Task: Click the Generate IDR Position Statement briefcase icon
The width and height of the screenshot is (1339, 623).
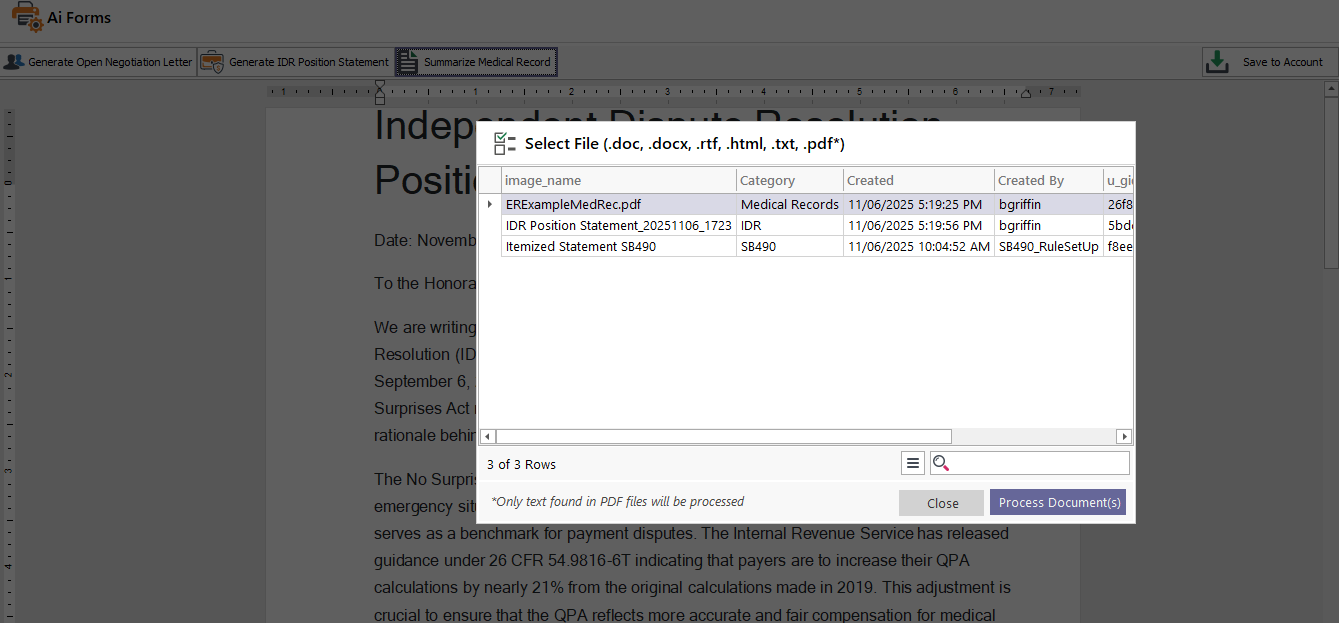Action: tap(212, 62)
